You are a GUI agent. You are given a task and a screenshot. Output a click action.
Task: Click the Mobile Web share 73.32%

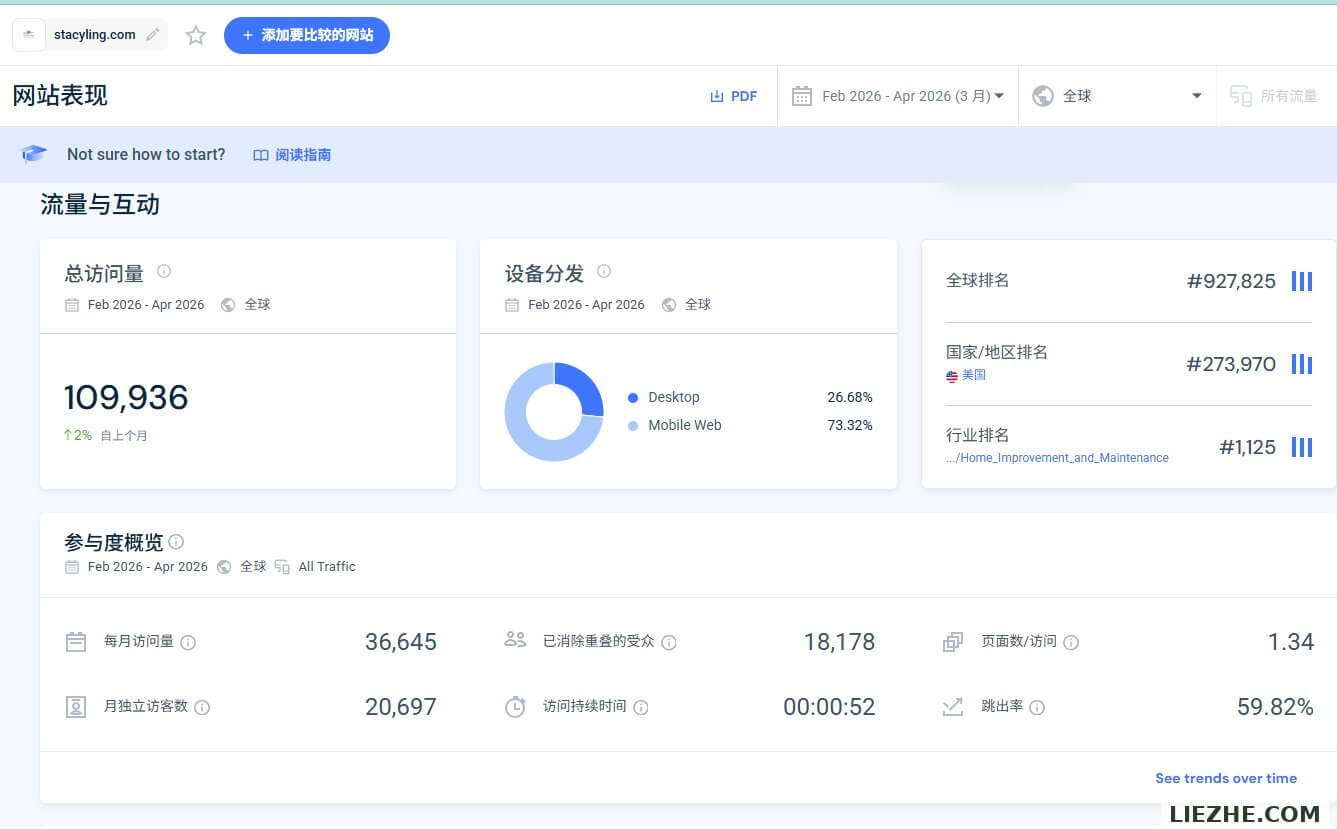click(x=850, y=426)
